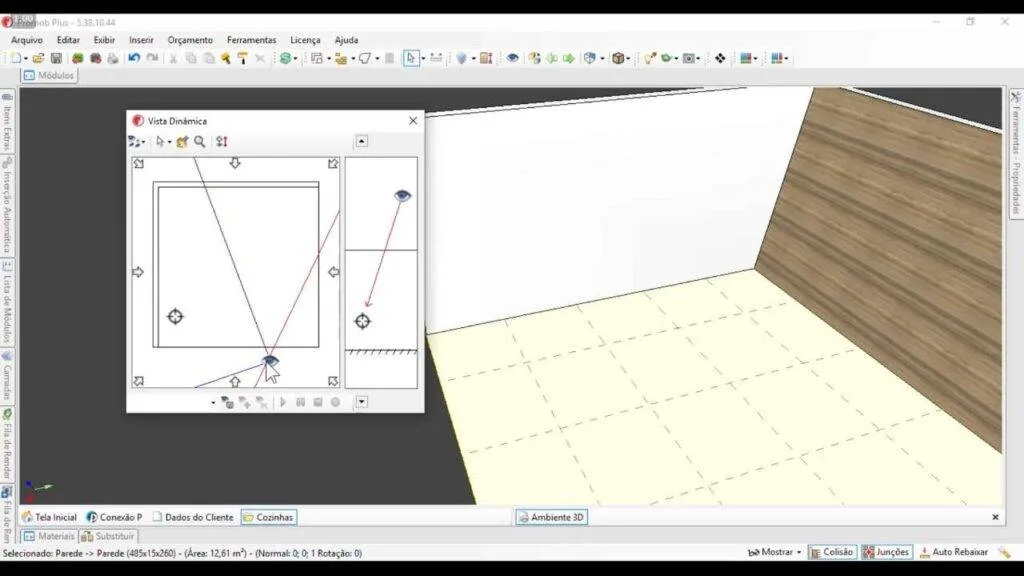Open the camera snapshot dropdown

698,59
